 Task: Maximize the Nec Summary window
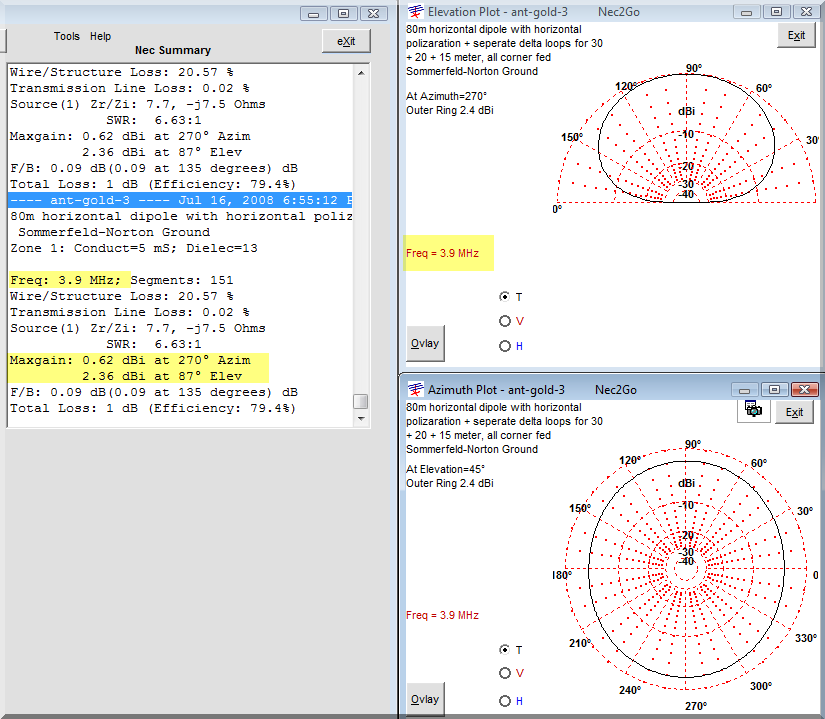tap(343, 13)
